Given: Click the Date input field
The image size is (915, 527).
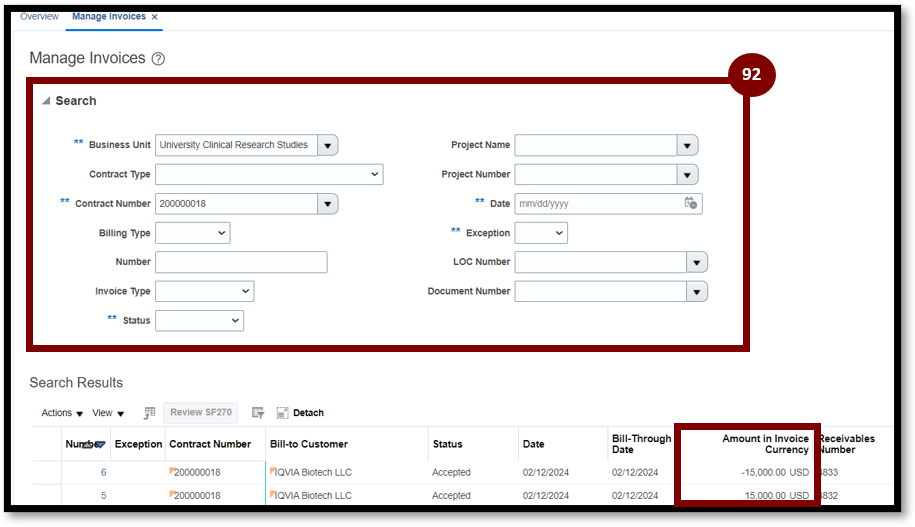Looking at the screenshot, I should pos(598,204).
